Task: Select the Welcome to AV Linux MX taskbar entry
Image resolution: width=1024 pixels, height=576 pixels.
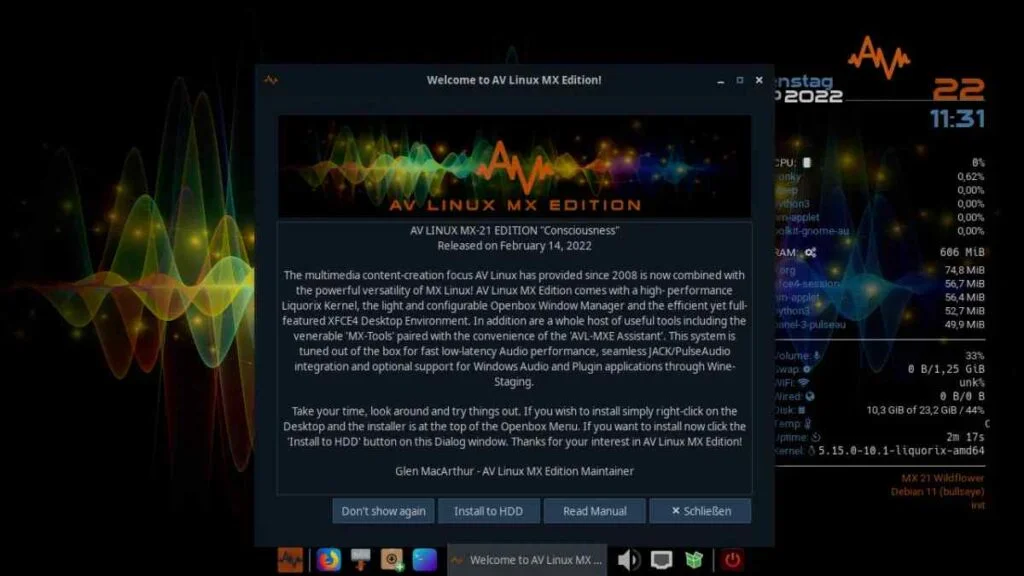Action: (x=526, y=560)
